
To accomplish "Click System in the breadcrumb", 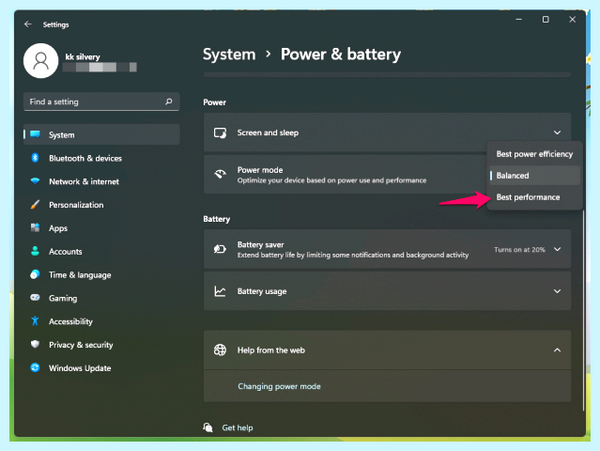I will [229, 54].
